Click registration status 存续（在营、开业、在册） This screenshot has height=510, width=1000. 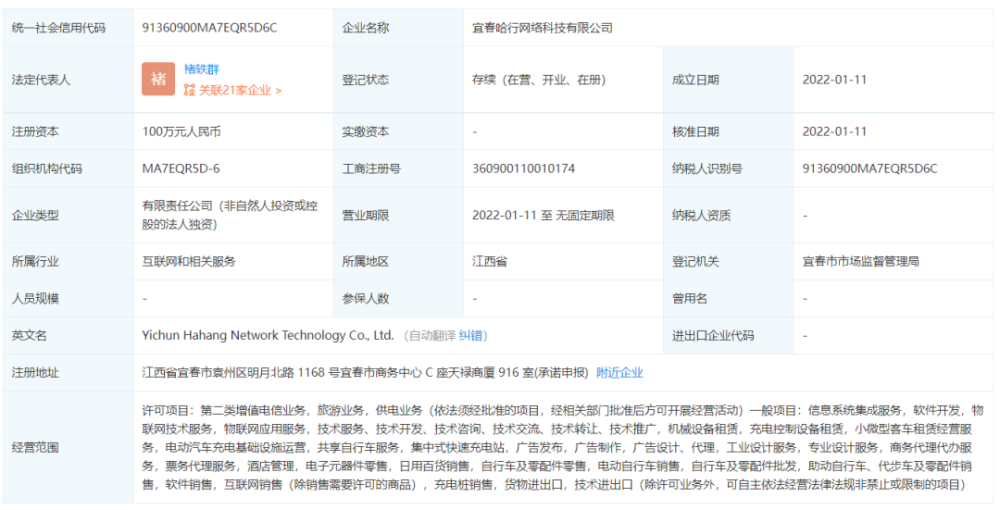(539, 80)
